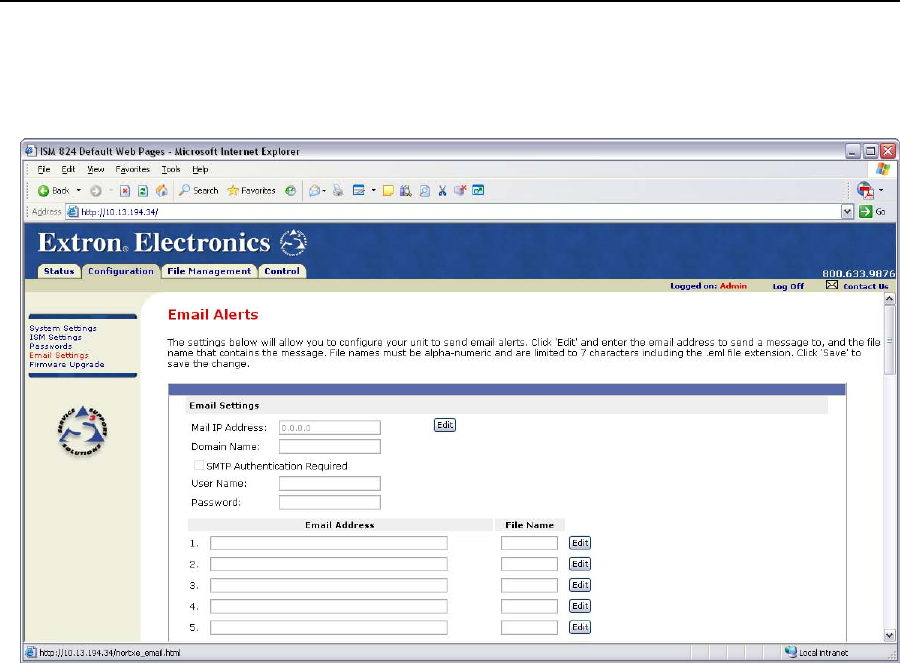Switch to the Status tab

[x=59, y=271]
